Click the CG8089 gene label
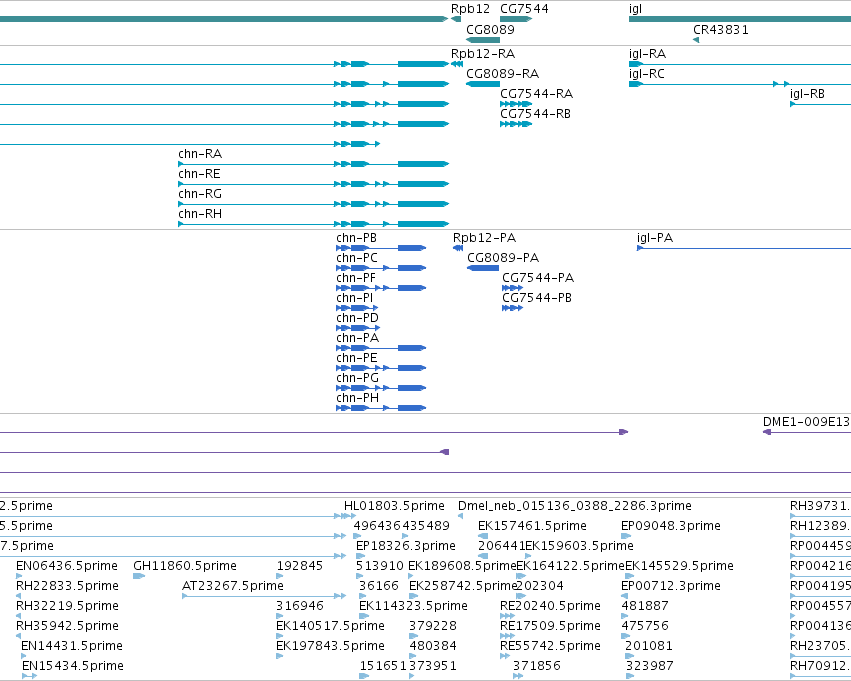851x681 pixels. coord(490,29)
